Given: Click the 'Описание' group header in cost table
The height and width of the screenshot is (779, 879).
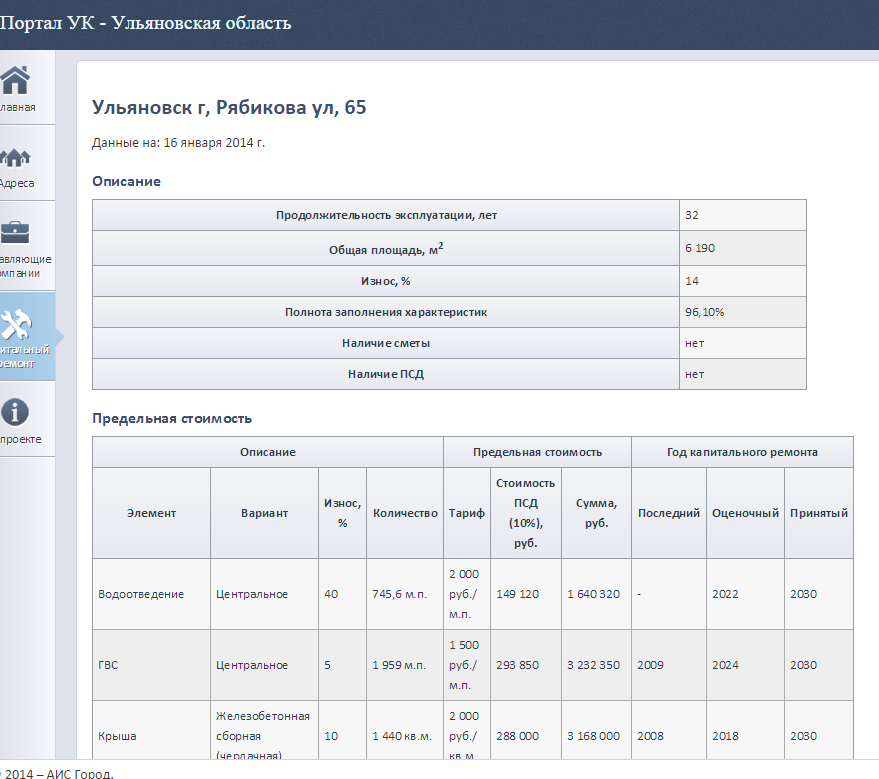Looking at the screenshot, I should [268, 452].
